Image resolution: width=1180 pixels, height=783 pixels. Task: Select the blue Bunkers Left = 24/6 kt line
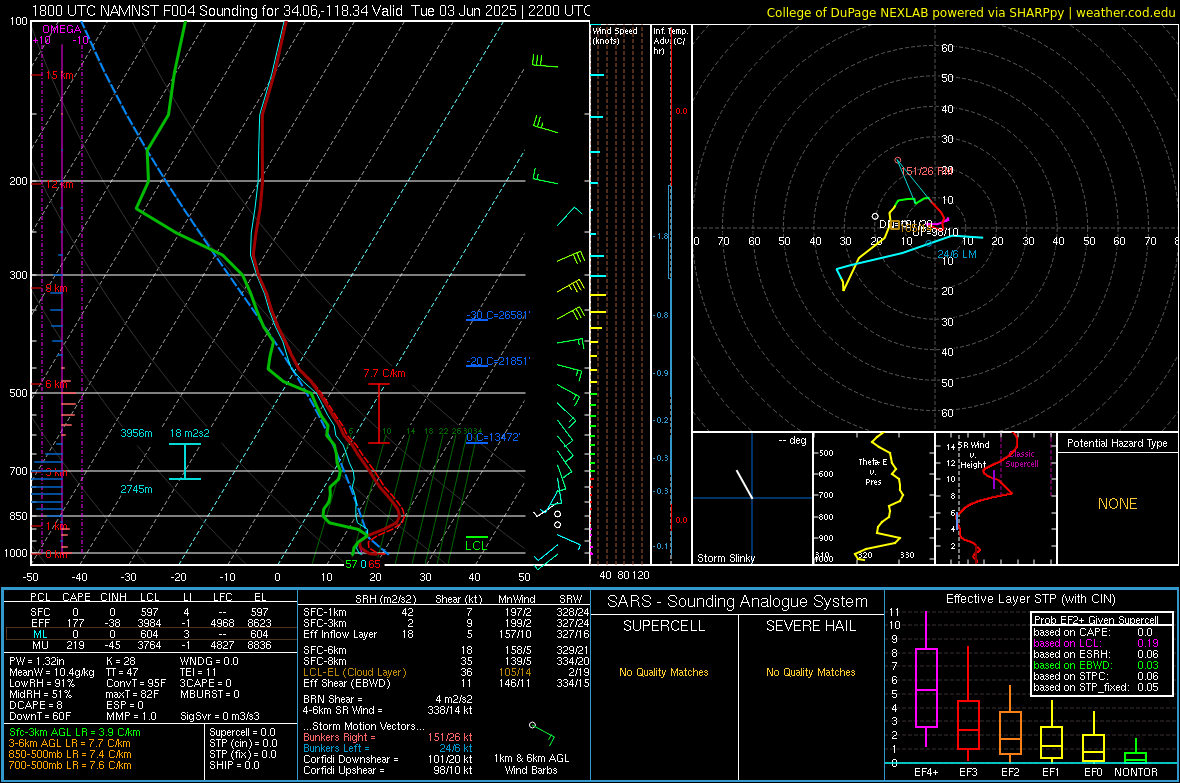click(388, 748)
